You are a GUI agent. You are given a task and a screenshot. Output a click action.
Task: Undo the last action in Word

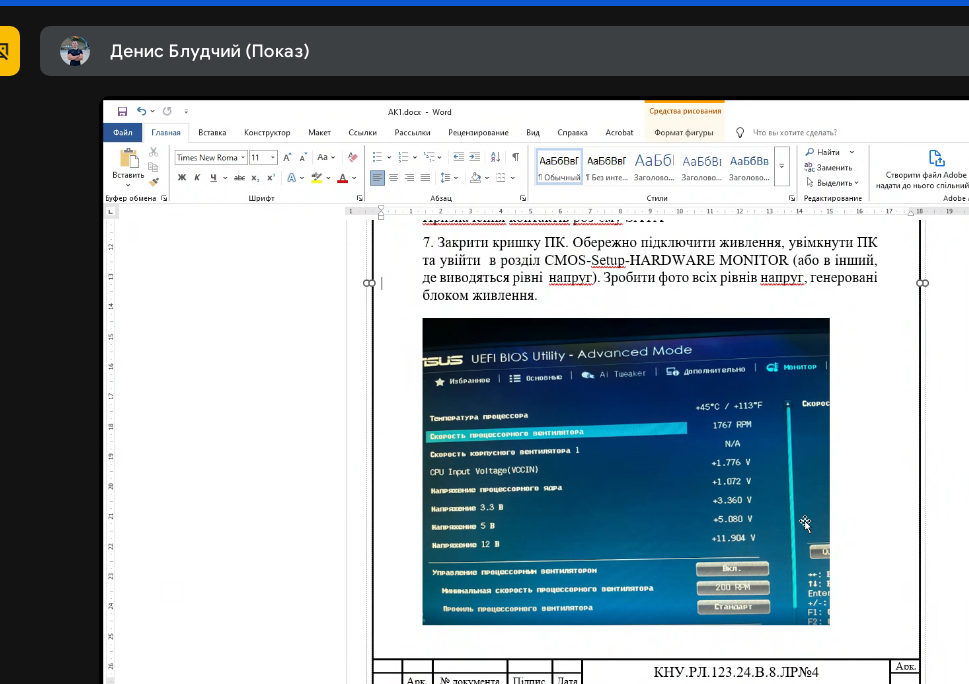pos(142,112)
